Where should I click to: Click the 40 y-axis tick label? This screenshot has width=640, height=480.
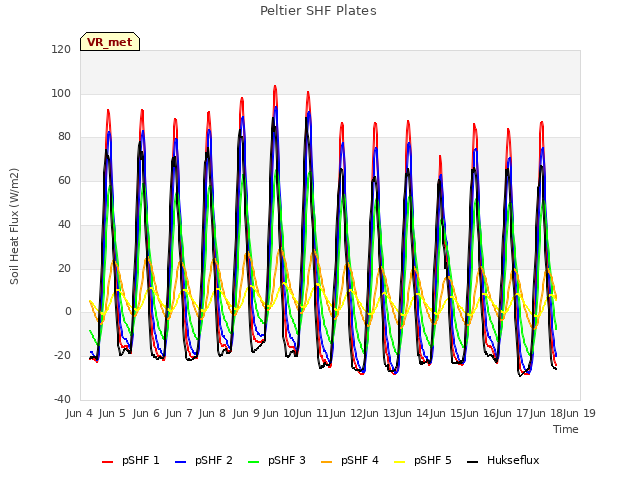[x=64, y=224]
